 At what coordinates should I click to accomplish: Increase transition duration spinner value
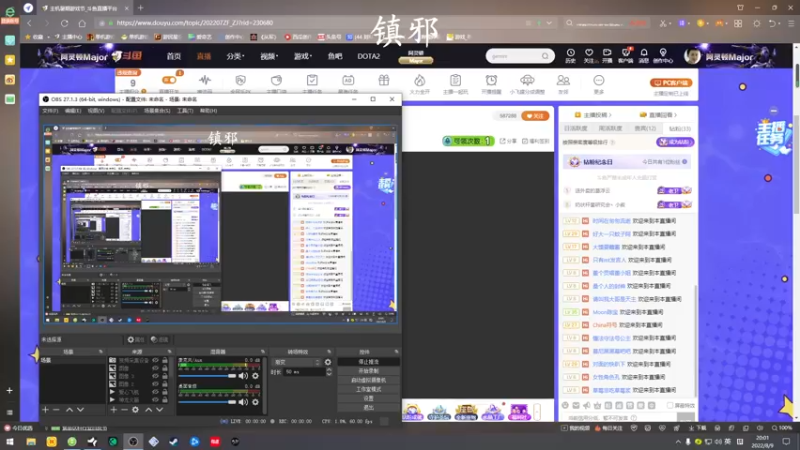click(x=329, y=369)
